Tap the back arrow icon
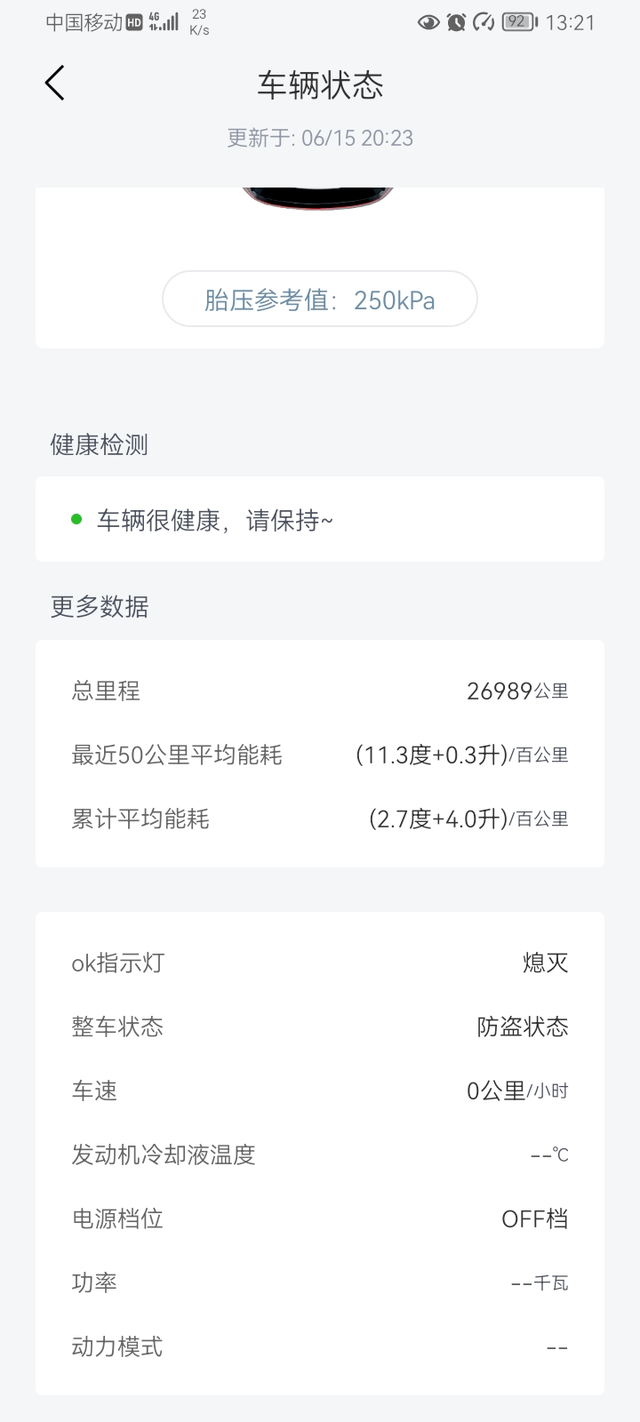The image size is (640, 1422). click(x=55, y=83)
